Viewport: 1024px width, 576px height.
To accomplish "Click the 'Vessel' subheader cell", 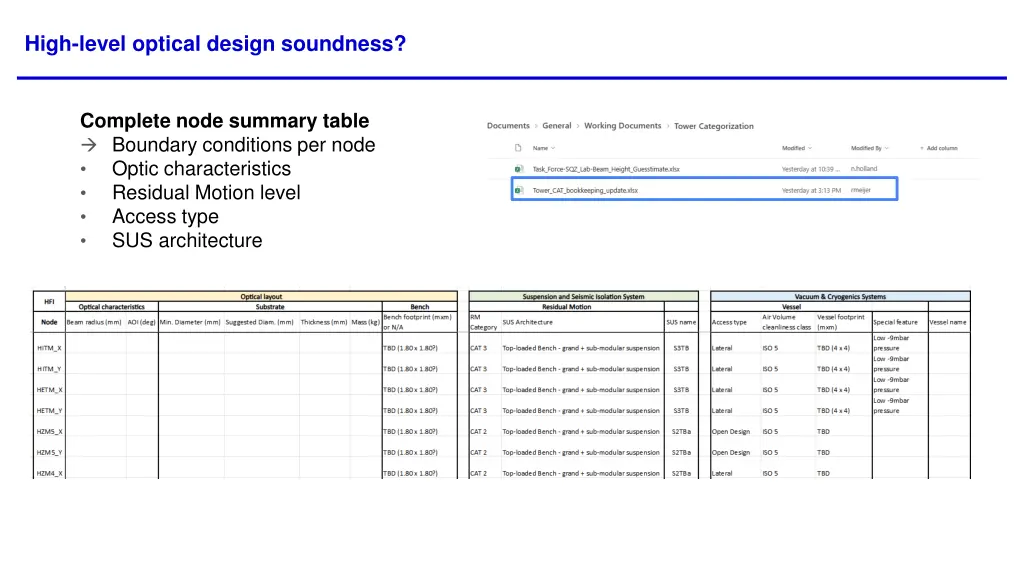I will [x=791, y=307].
